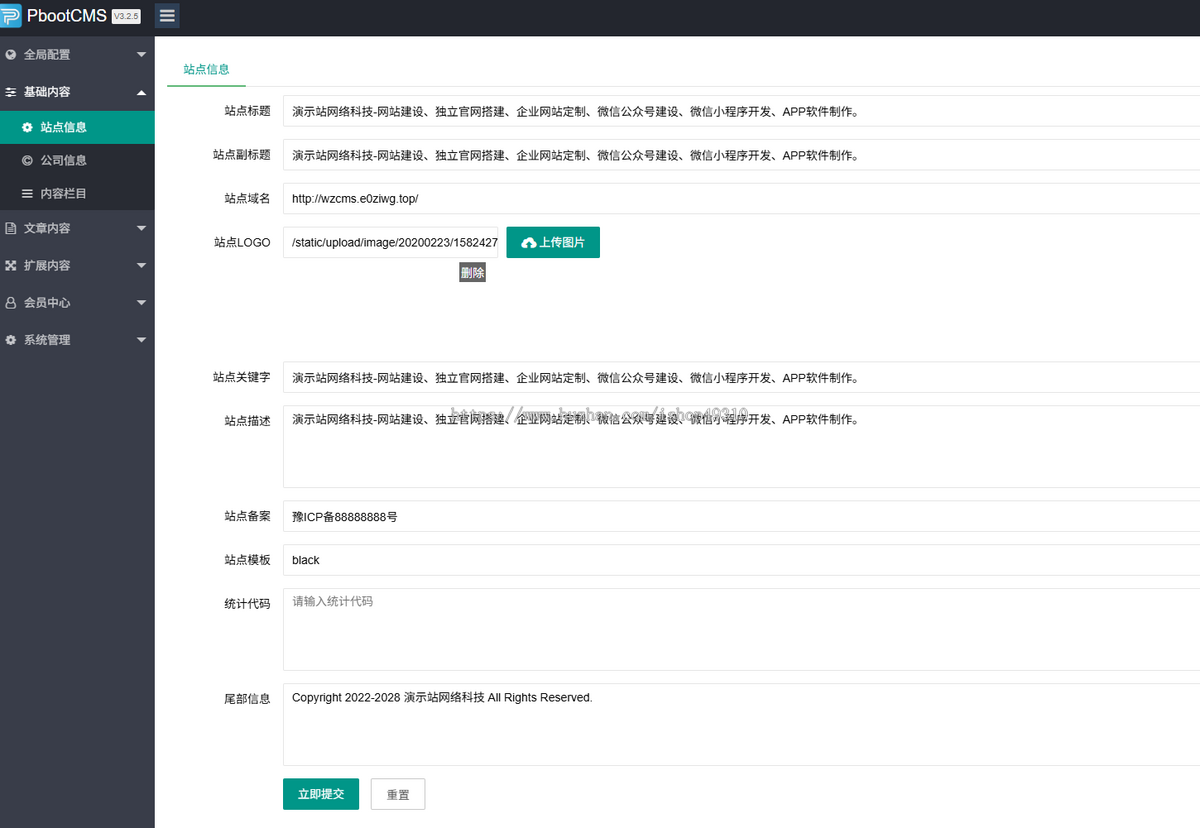Click the 上传图片 button
The width and height of the screenshot is (1200, 828).
(x=553, y=243)
